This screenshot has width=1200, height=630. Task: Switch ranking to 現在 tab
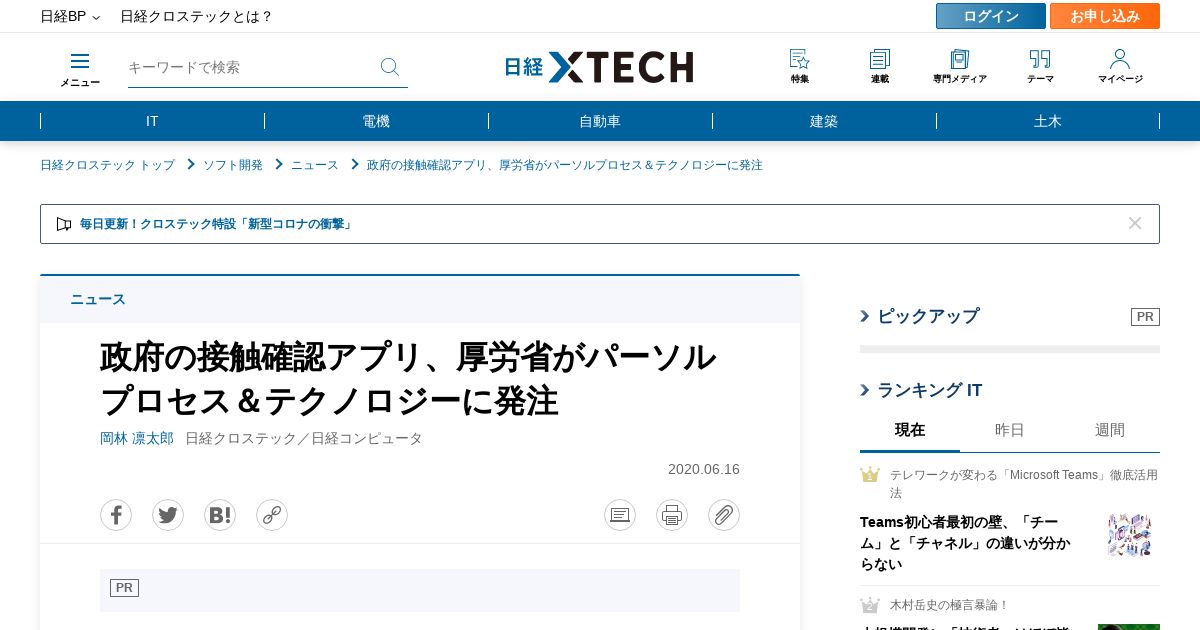(910, 430)
